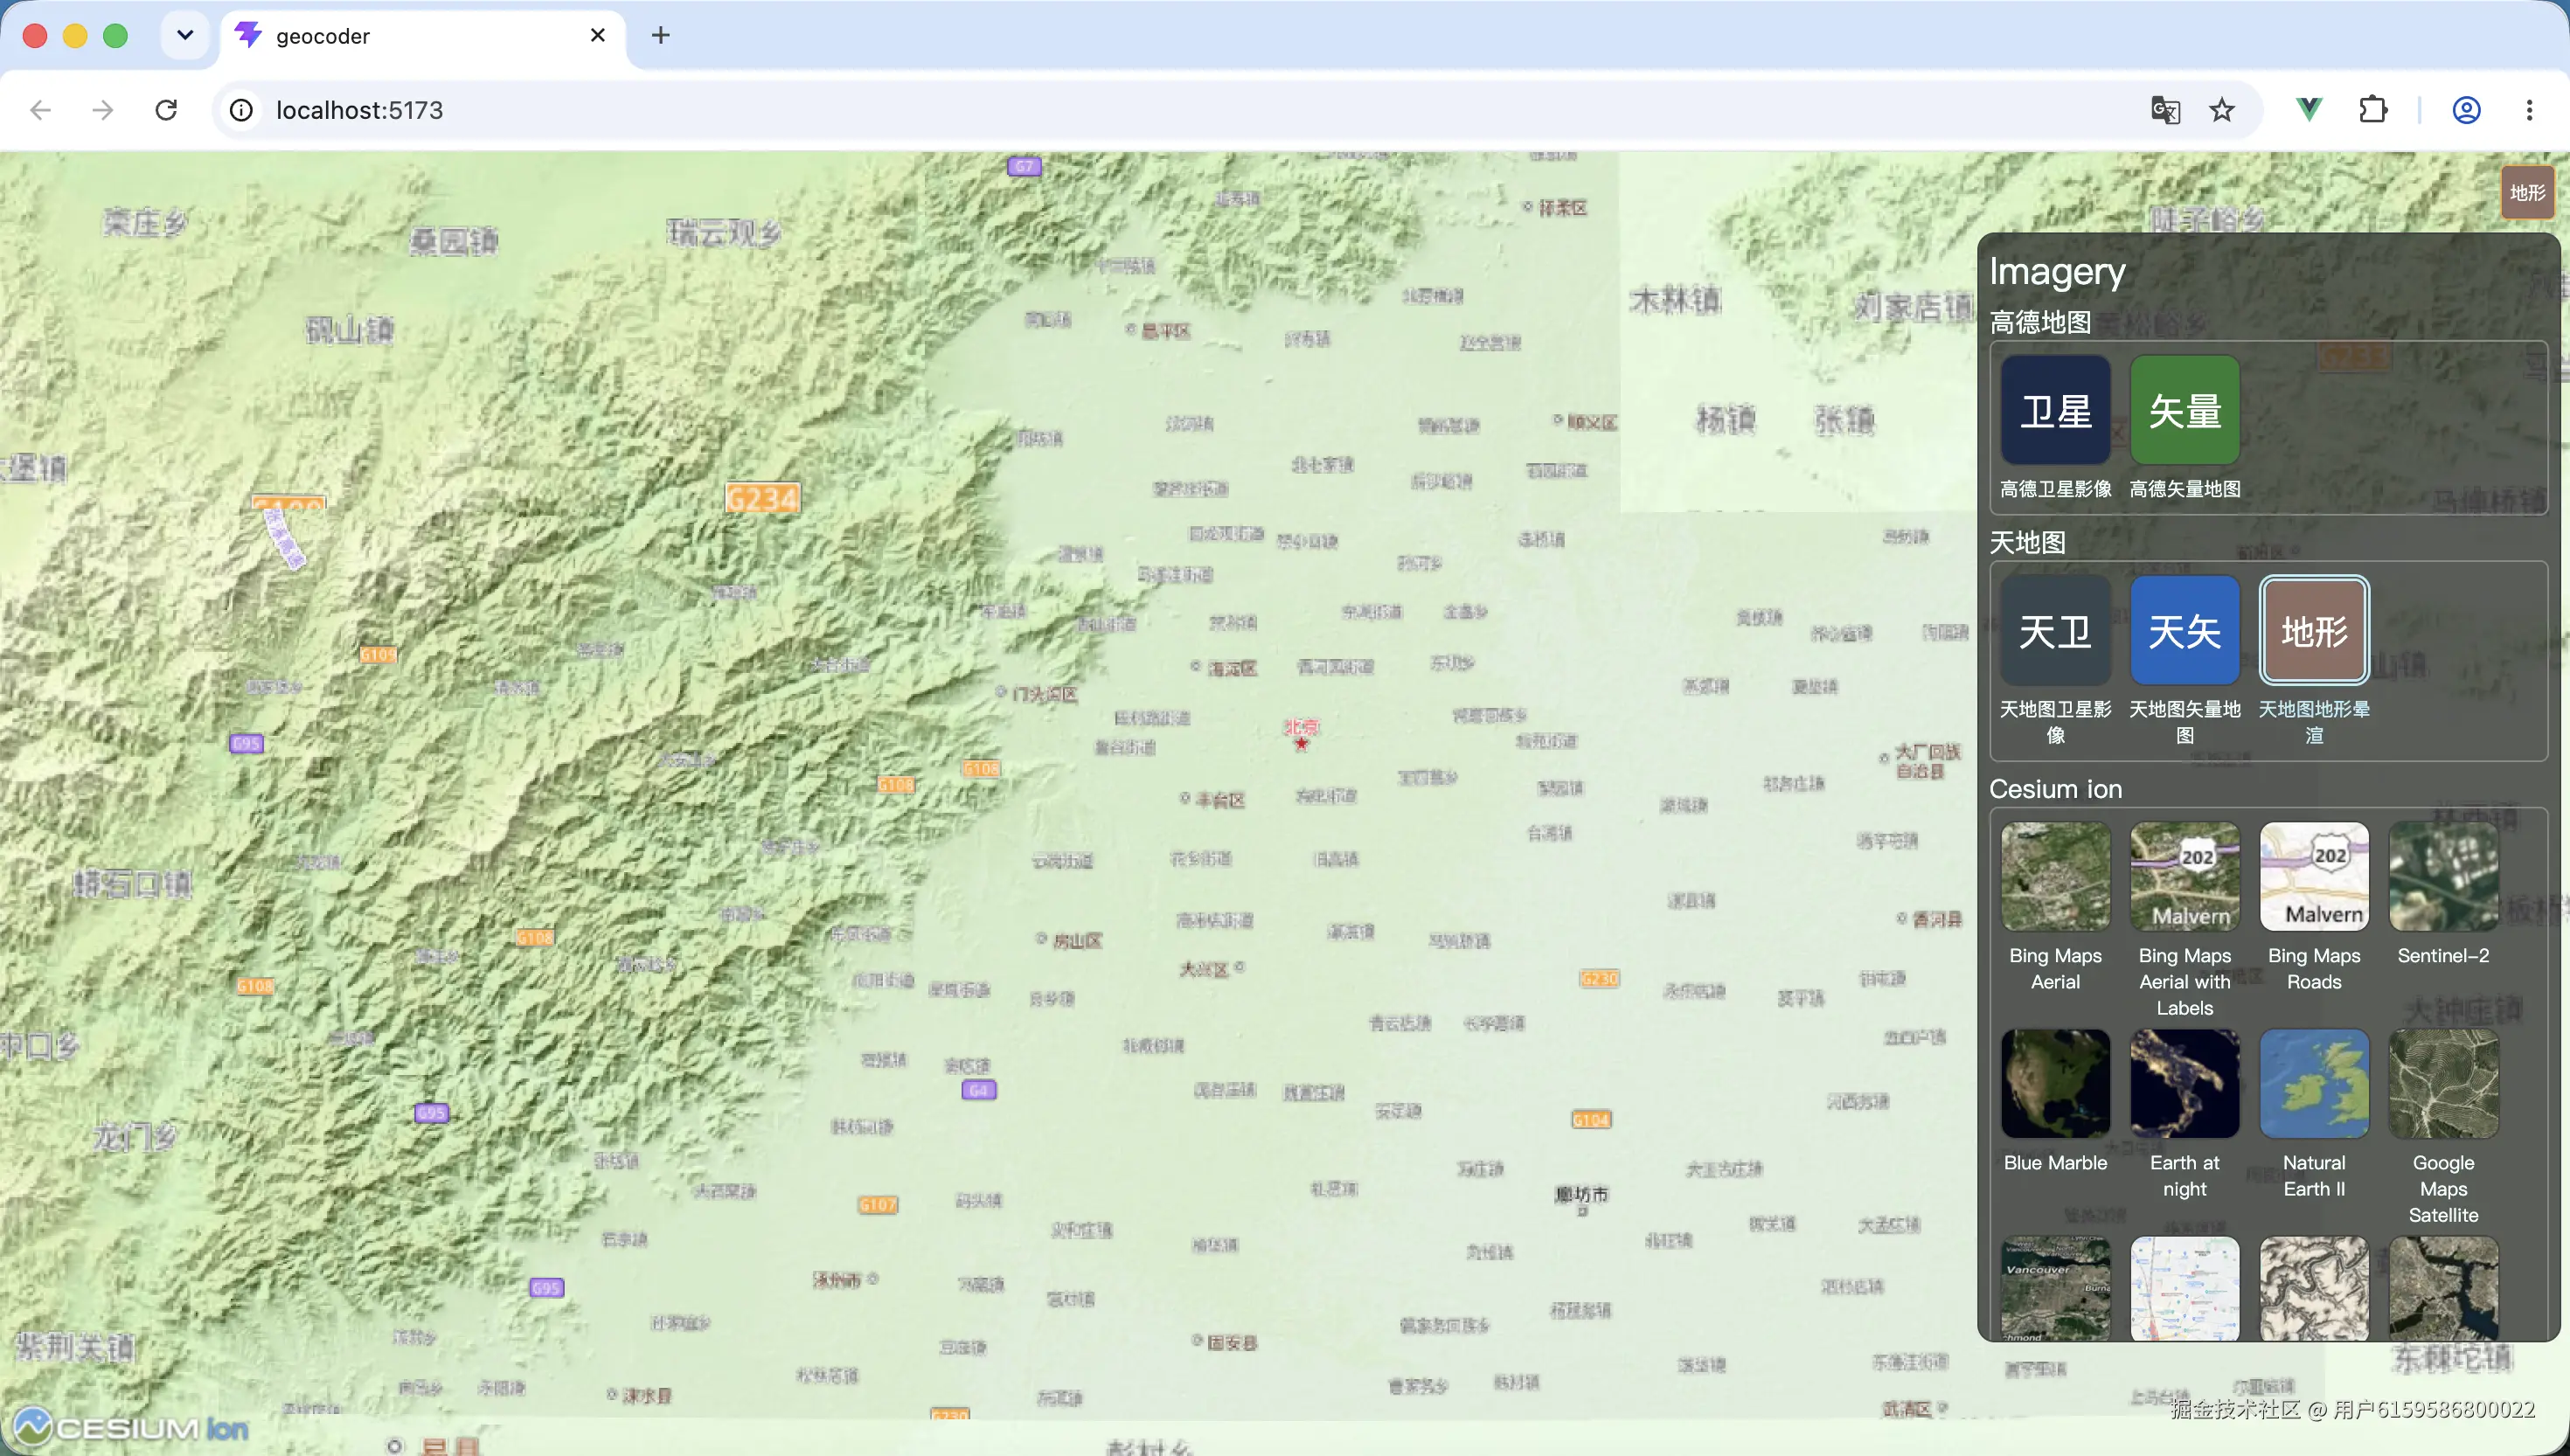Screen dimensions: 2570x1456
Task: Open the Google Translate page icon
Action: [x=2165, y=110]
